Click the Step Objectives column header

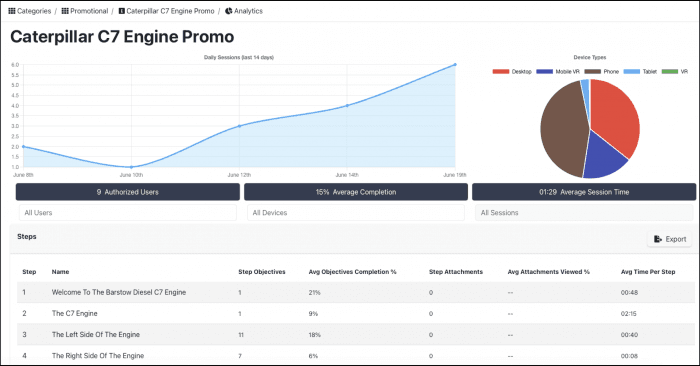(262, 272)
